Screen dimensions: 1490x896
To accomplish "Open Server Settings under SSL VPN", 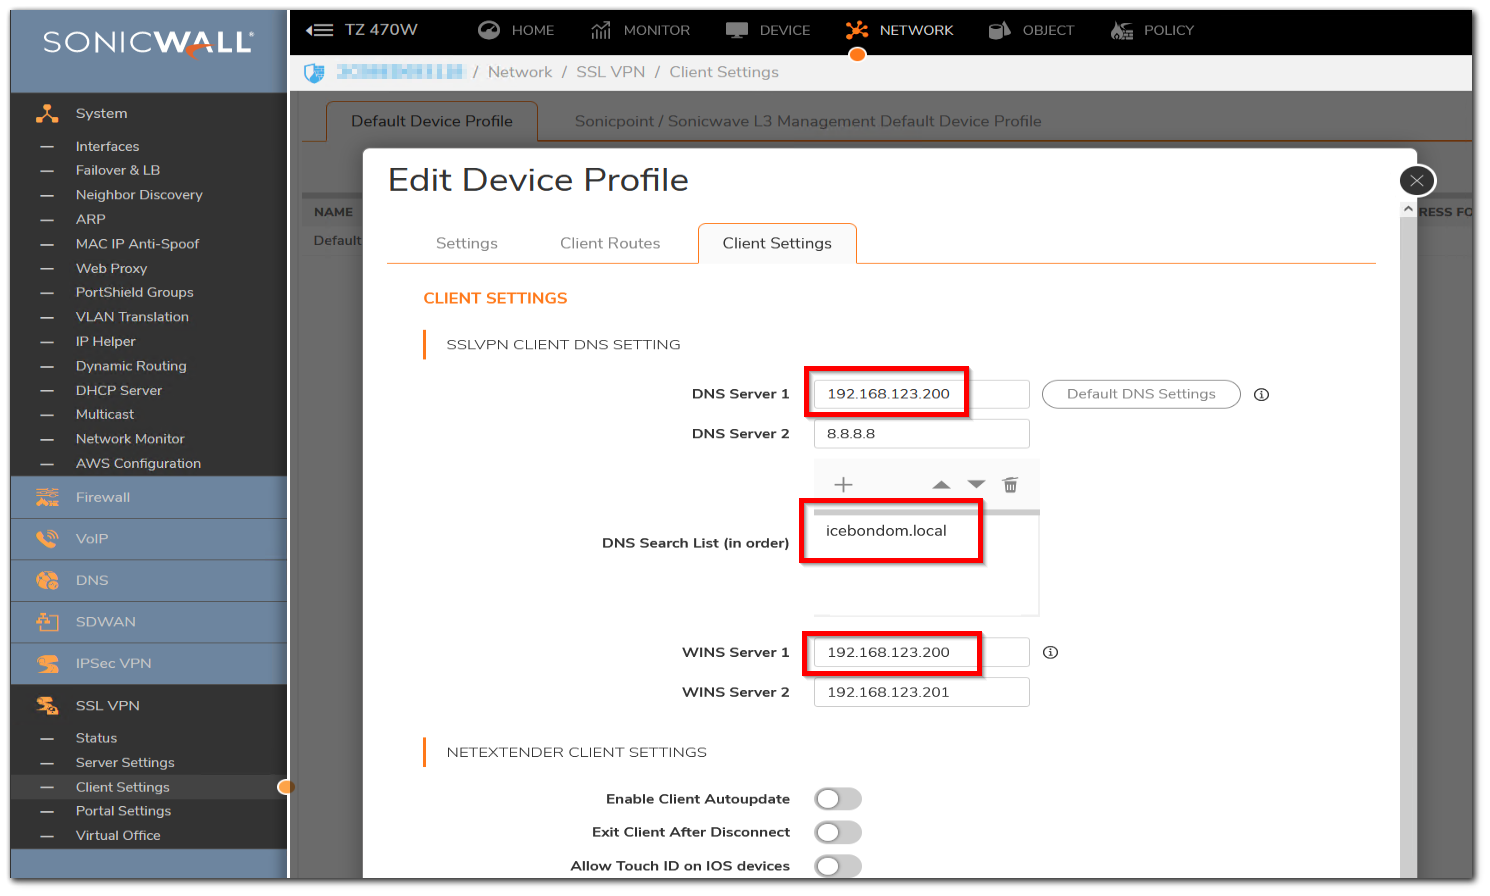I will pos(125,762).
